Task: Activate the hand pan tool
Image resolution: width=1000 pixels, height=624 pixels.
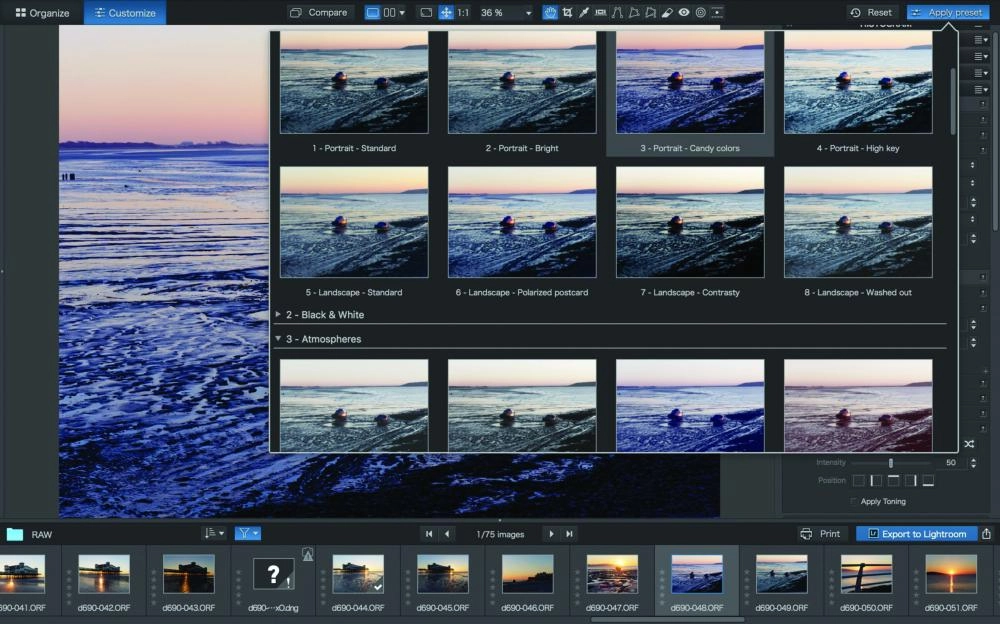Action: pos(550,13)
